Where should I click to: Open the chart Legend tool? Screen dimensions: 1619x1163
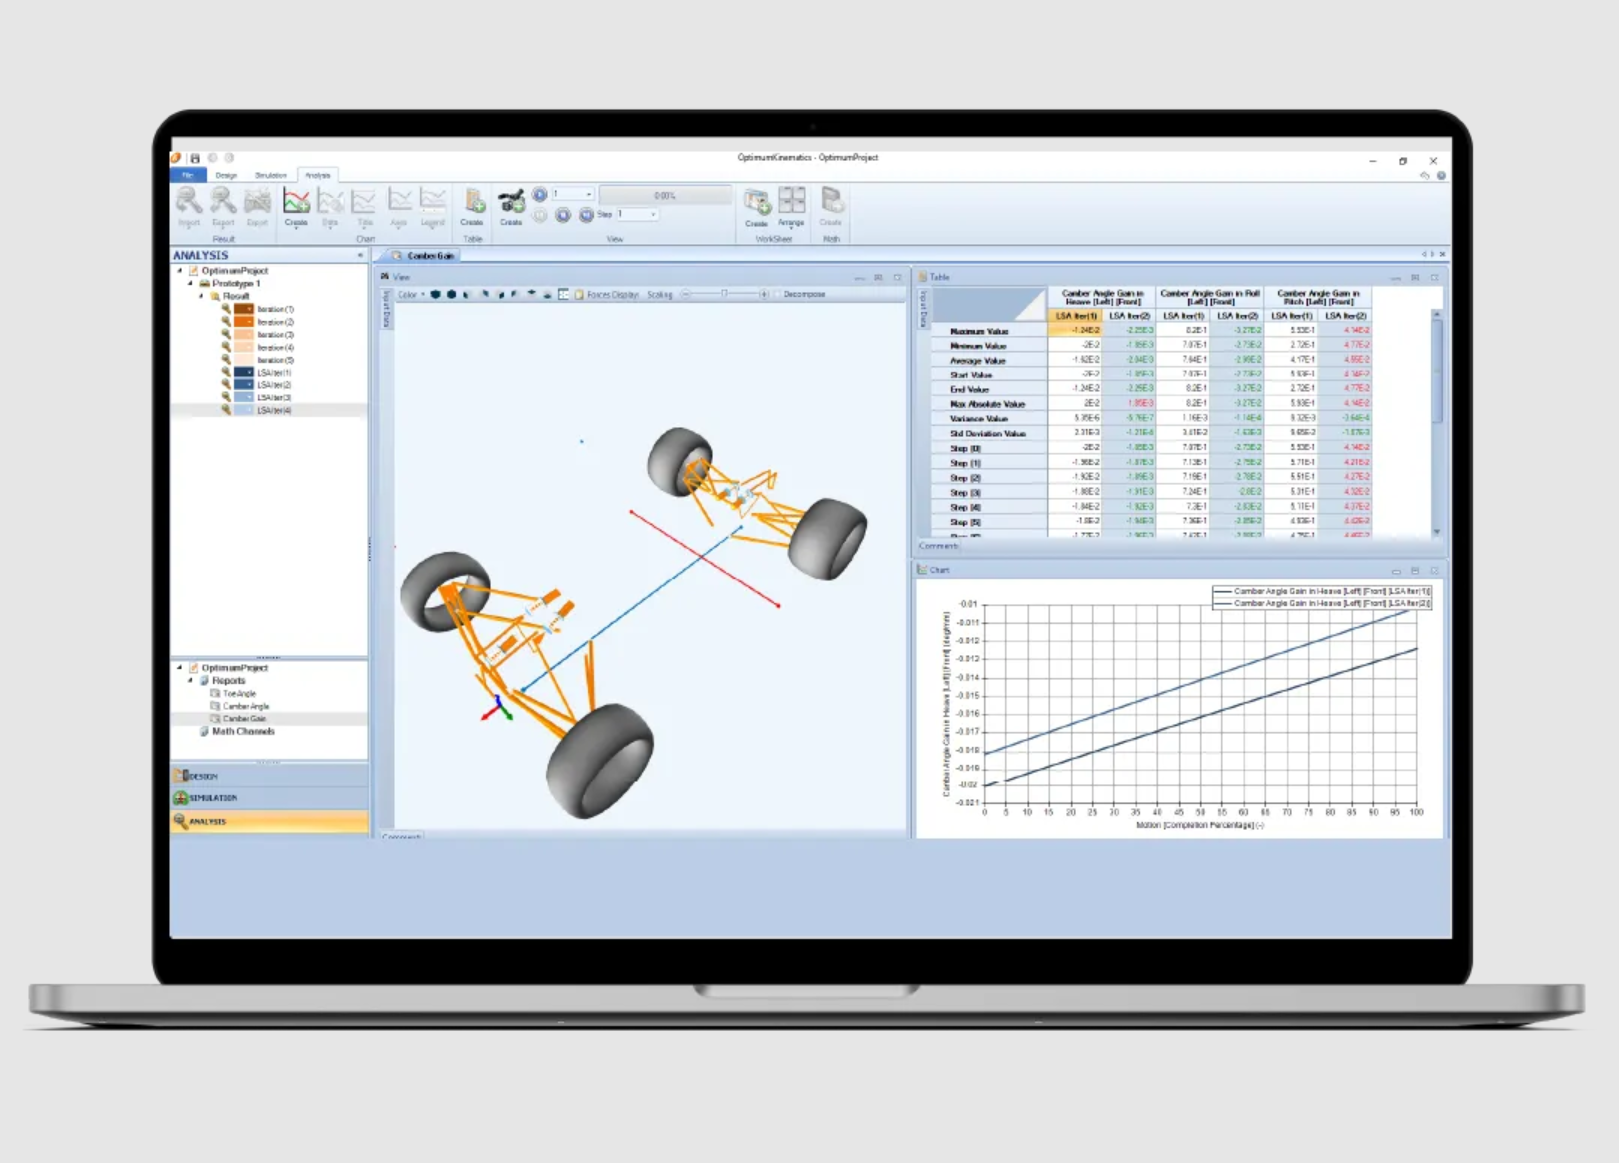[432, 206]
